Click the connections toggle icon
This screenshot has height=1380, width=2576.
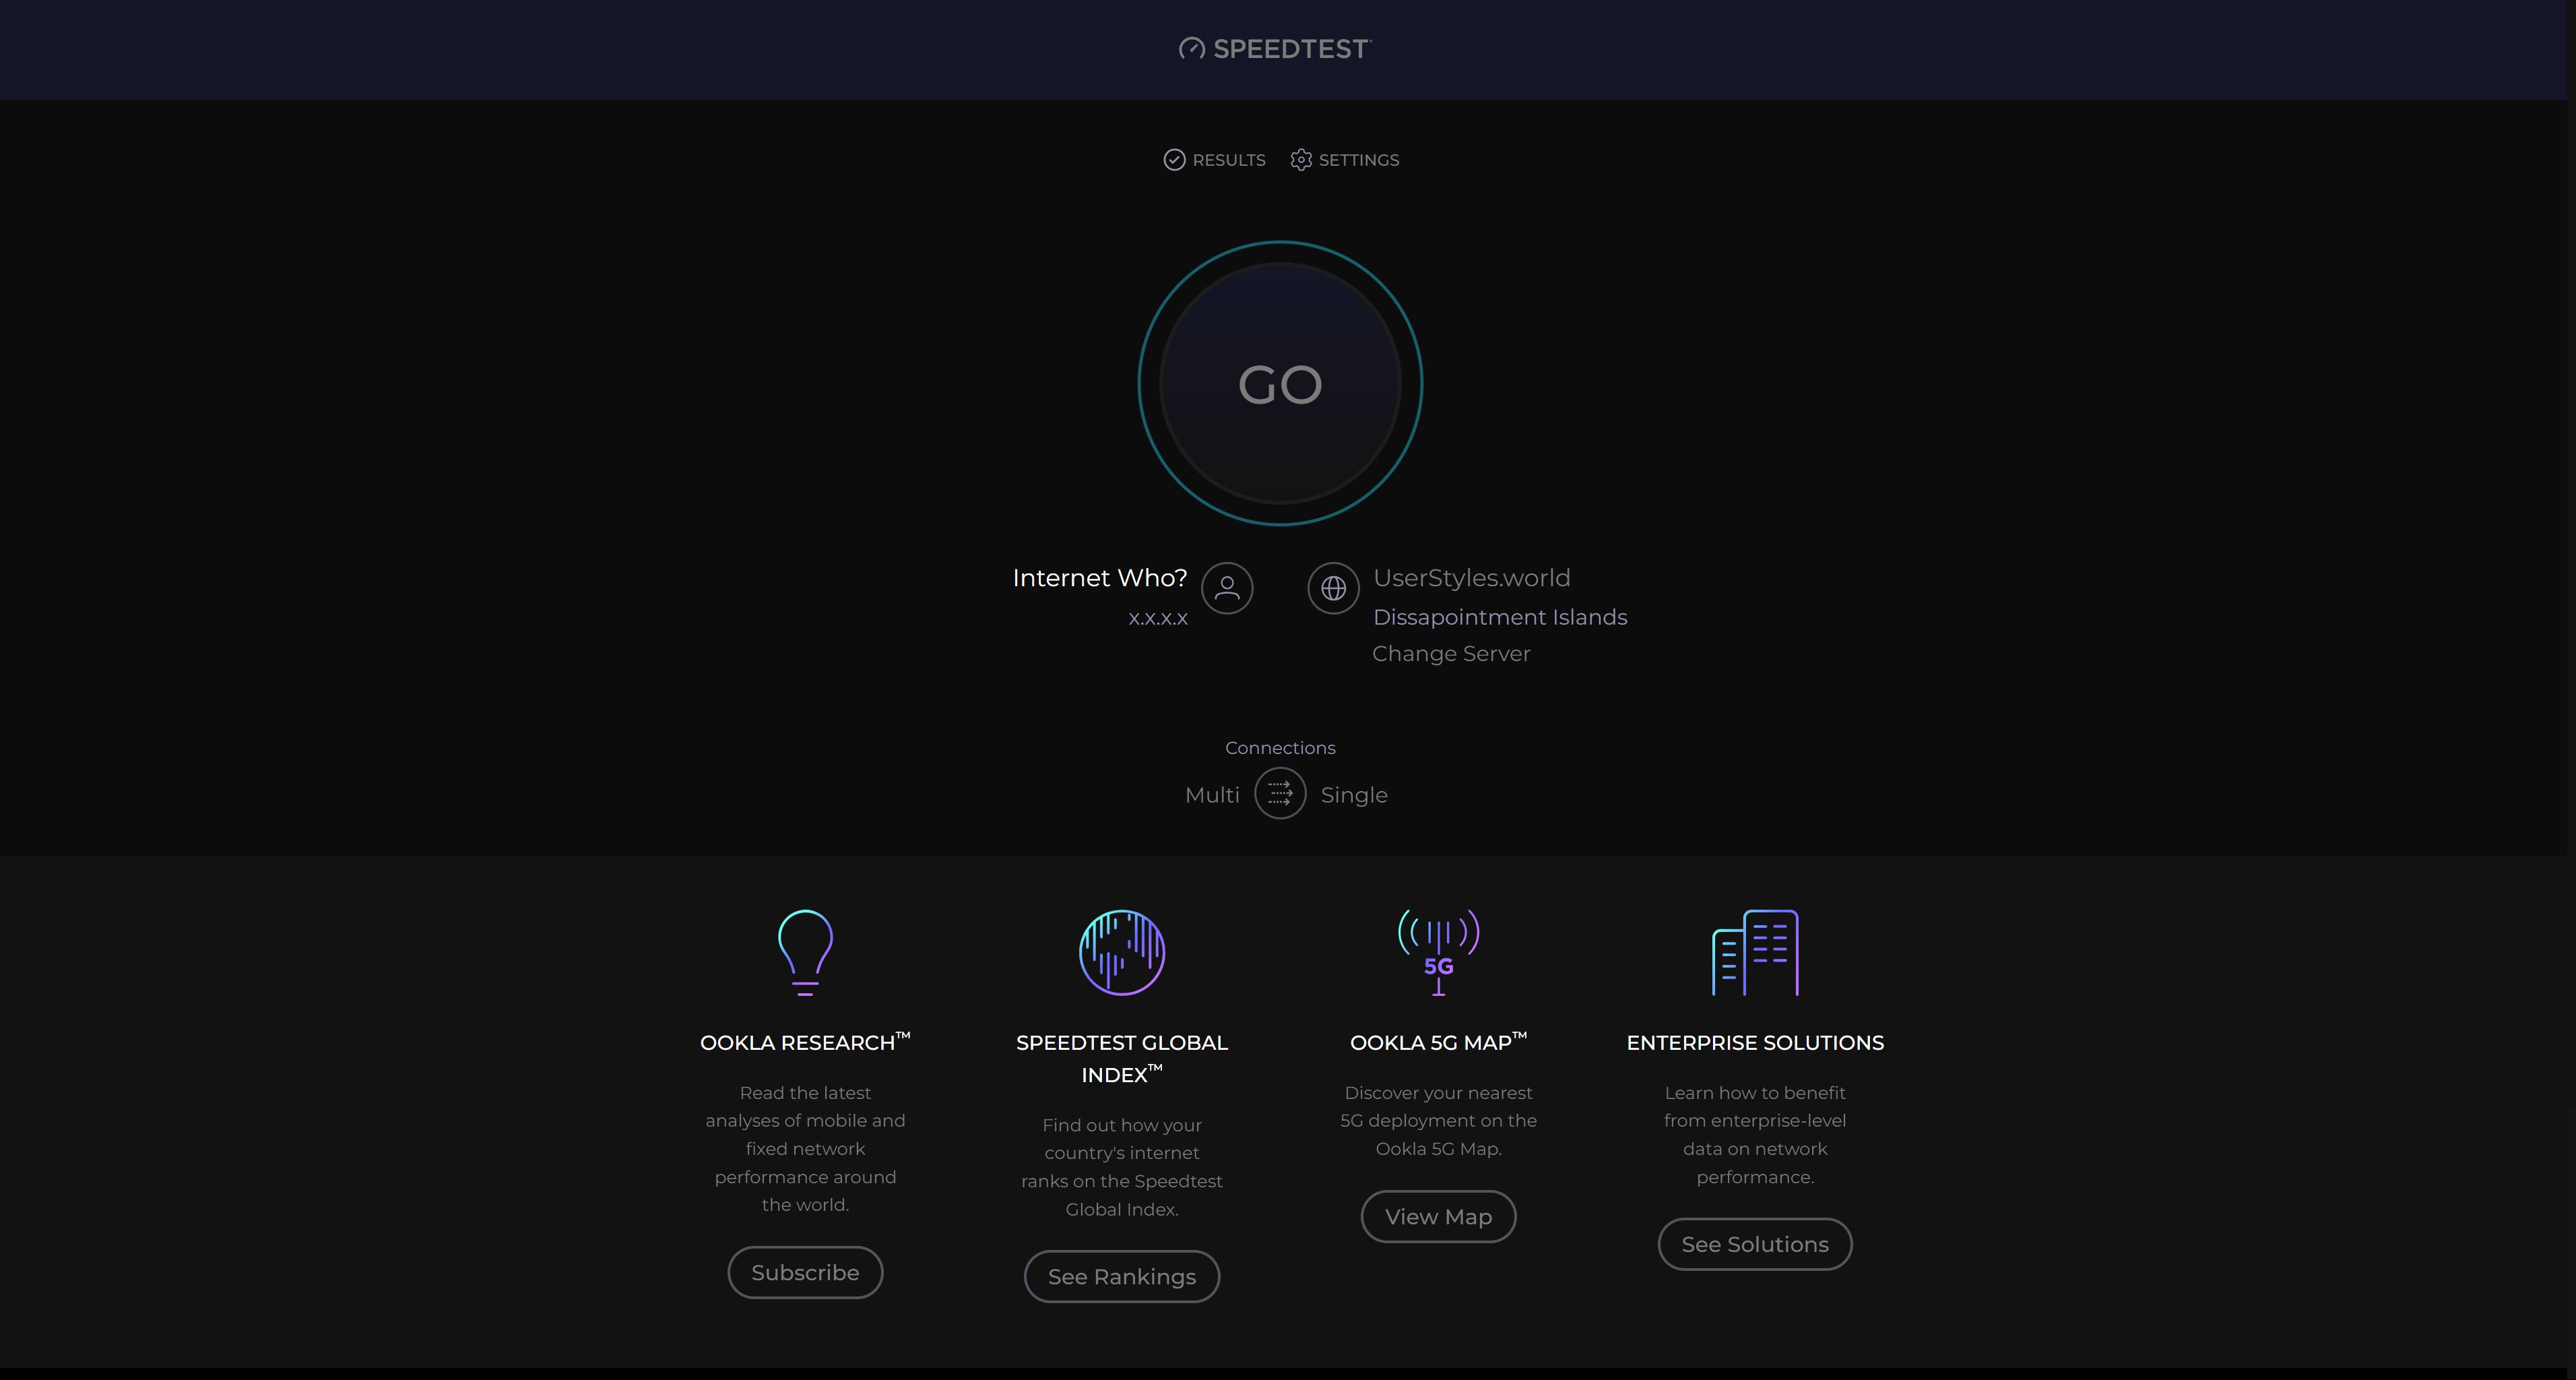point(1279,794)
